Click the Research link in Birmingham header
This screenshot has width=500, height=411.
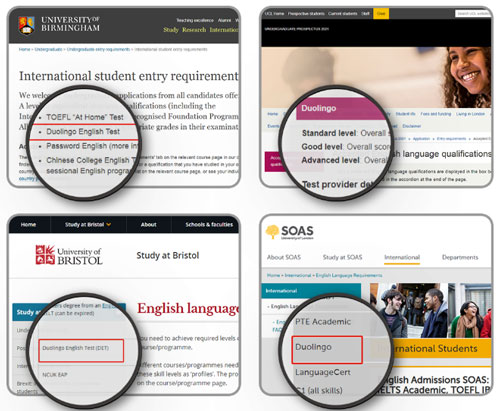coord(194,30)
